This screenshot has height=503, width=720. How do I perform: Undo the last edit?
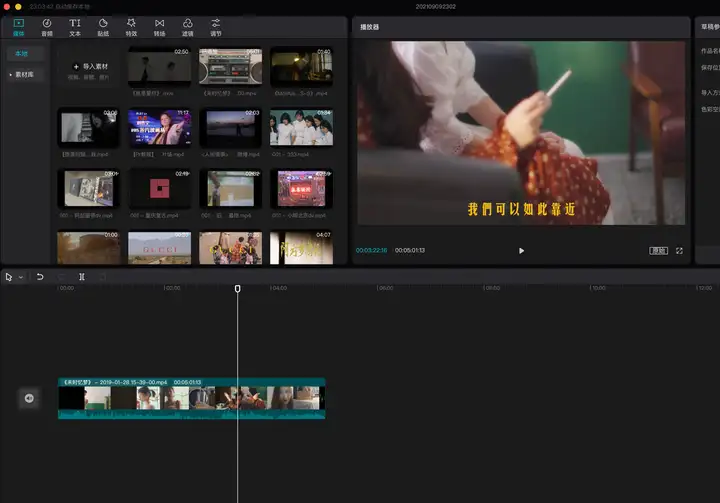(40, 277)
